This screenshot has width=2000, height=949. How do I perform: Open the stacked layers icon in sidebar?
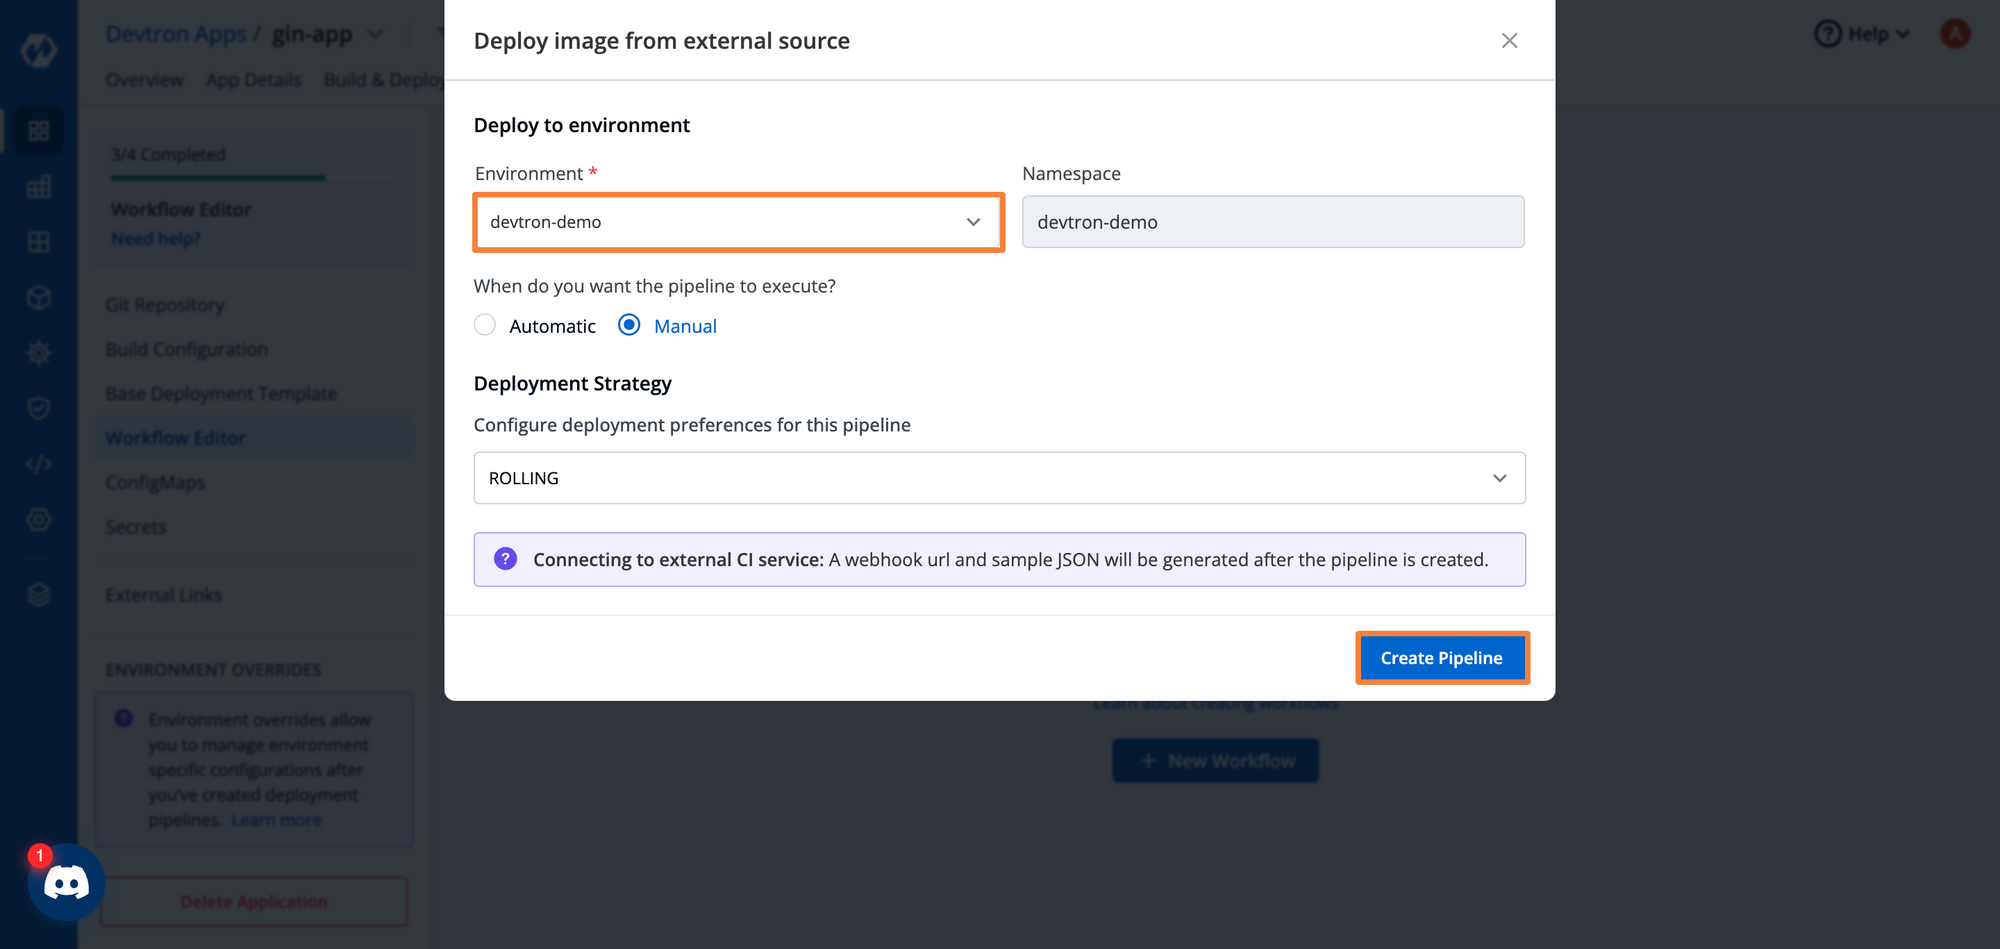tap(39, 594)
